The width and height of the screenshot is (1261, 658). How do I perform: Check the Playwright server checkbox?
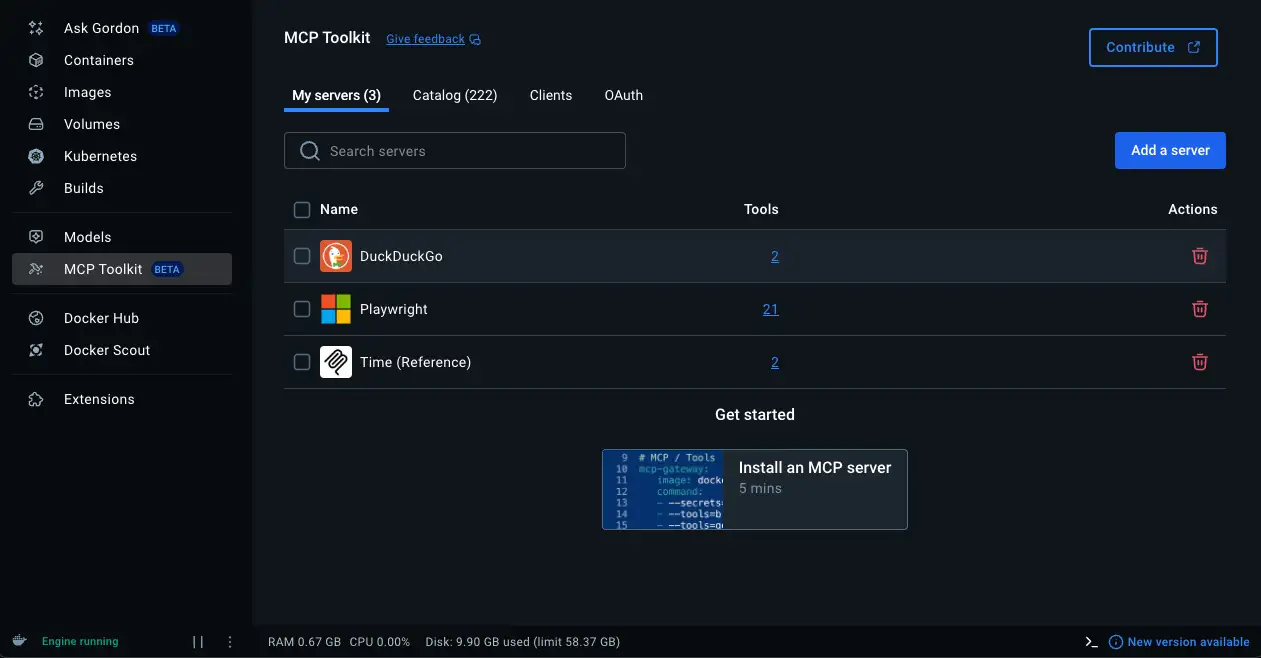[x=302, y=309]
